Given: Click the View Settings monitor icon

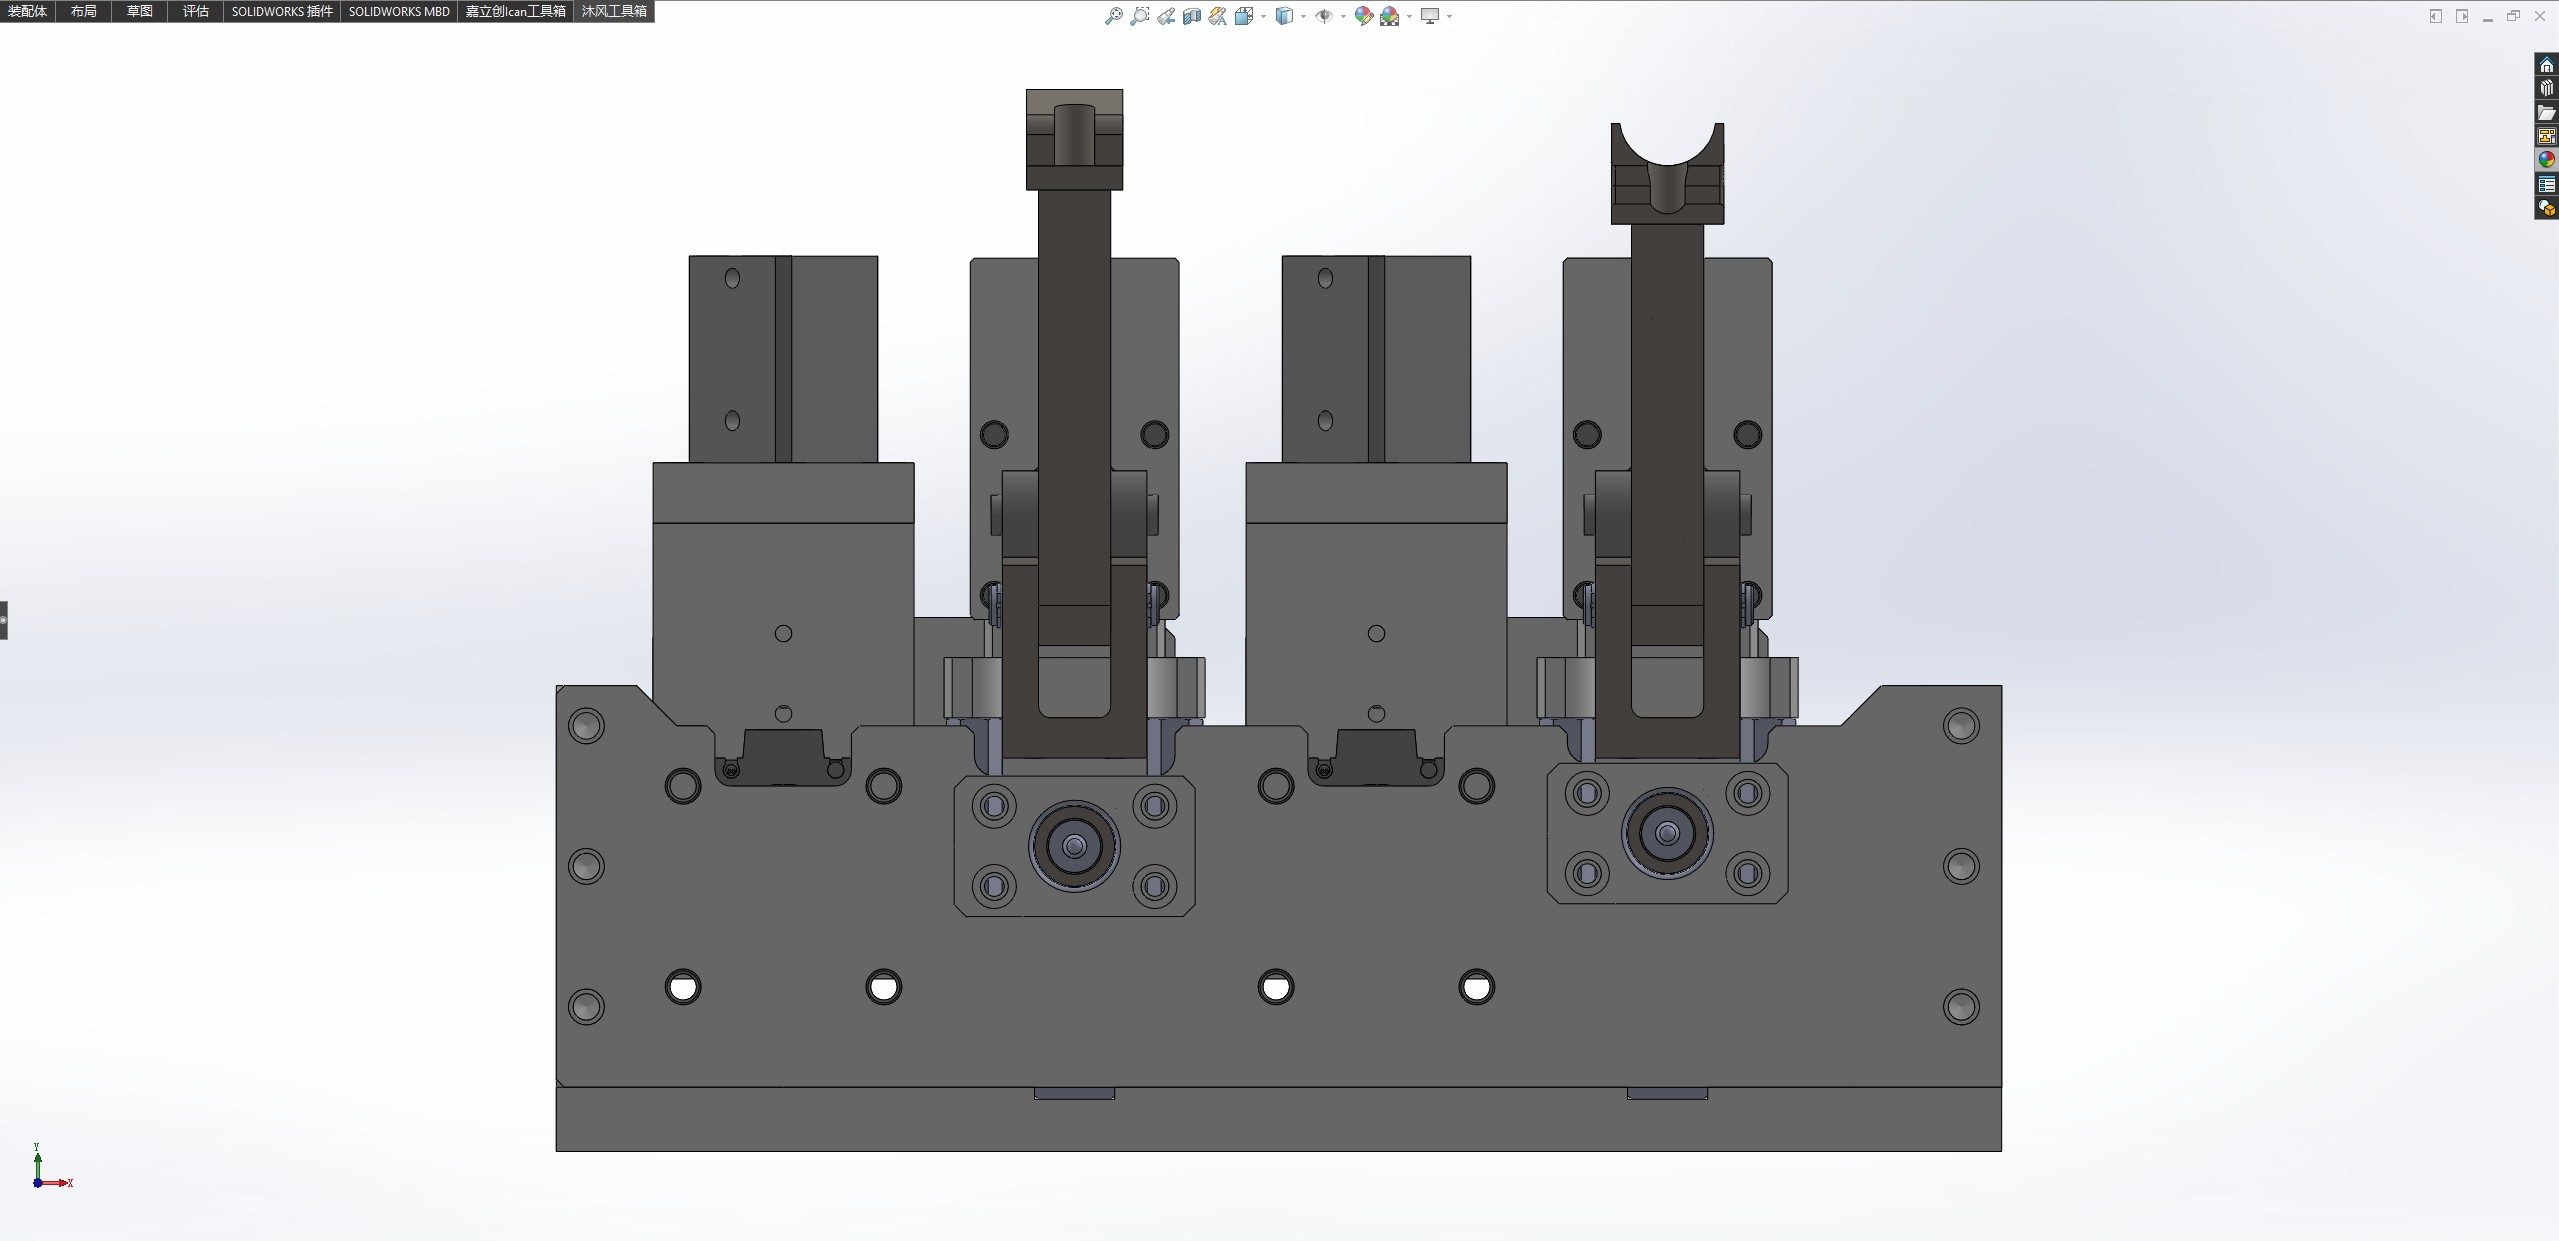Looking at the screenshot, I should 1430,16.
